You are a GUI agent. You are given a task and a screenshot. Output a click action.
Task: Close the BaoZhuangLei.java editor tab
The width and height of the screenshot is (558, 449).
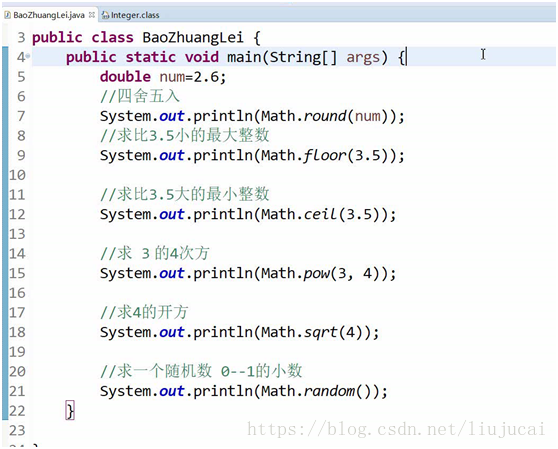click(x=92, y=15)
